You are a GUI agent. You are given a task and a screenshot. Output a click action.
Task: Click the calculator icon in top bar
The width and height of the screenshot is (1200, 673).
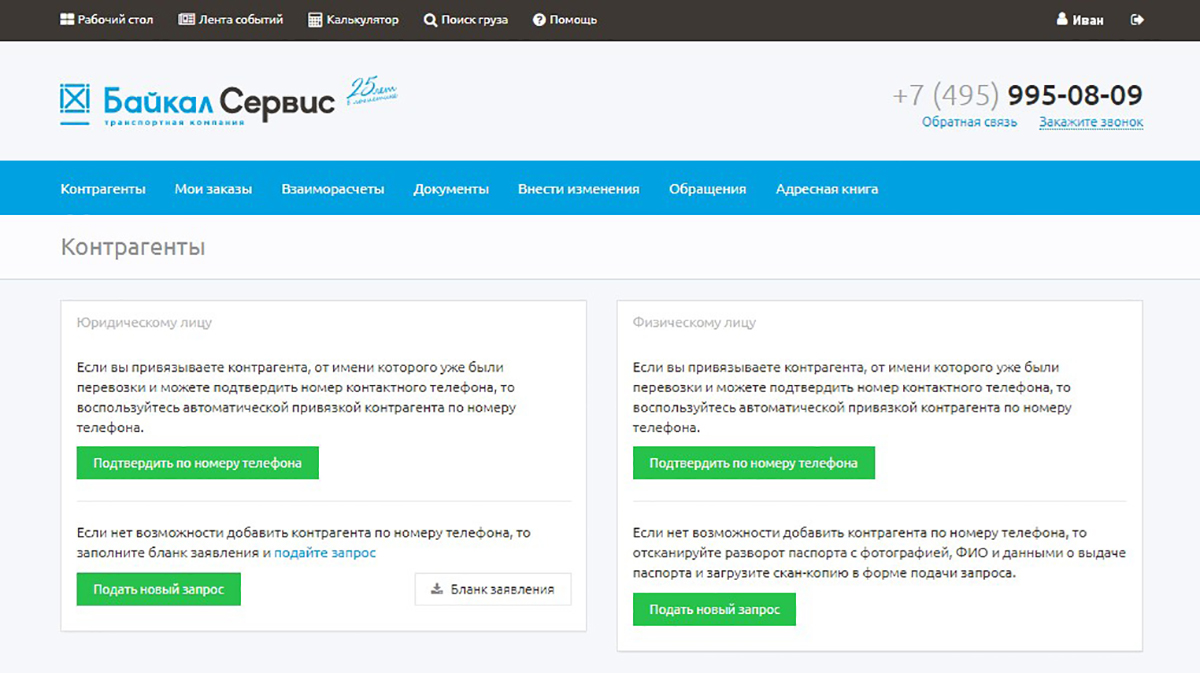pyautogui.click(x=315, y=19)
